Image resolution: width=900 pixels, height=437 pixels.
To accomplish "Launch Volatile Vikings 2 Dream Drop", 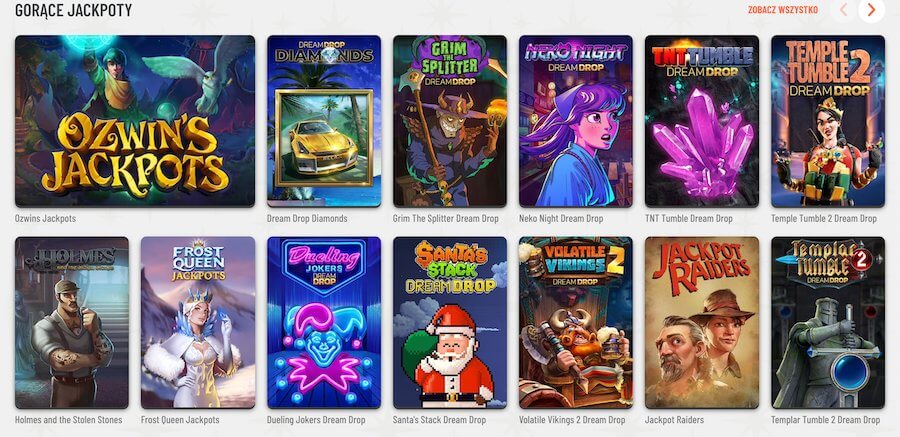I will click(x=576, y=323).
